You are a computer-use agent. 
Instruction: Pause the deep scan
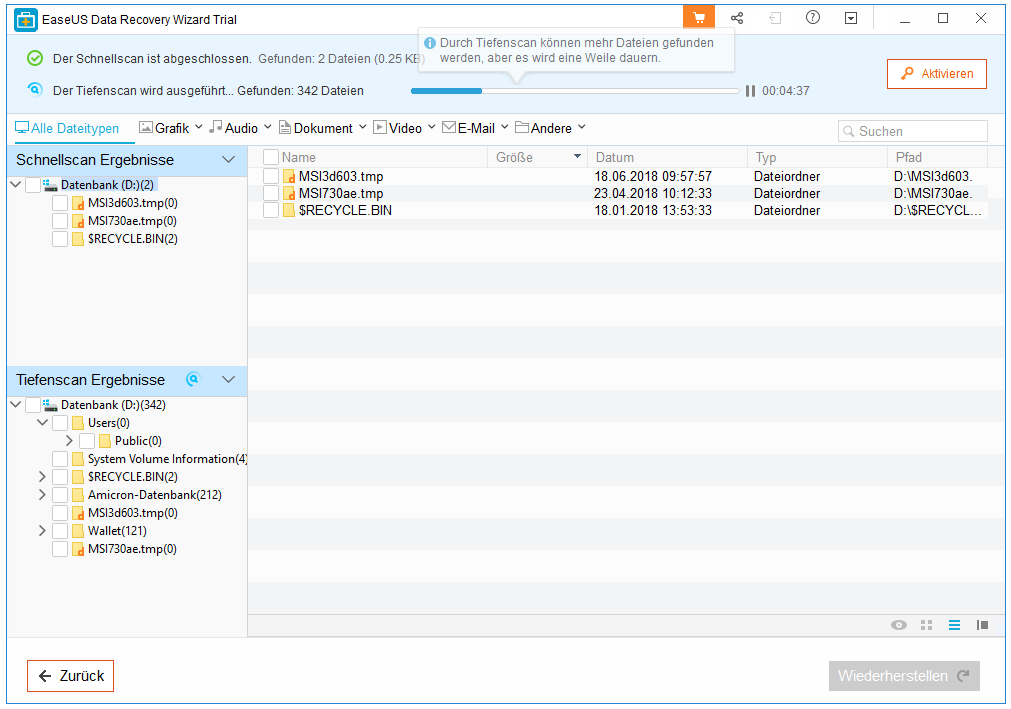click(x=750, y=91)
